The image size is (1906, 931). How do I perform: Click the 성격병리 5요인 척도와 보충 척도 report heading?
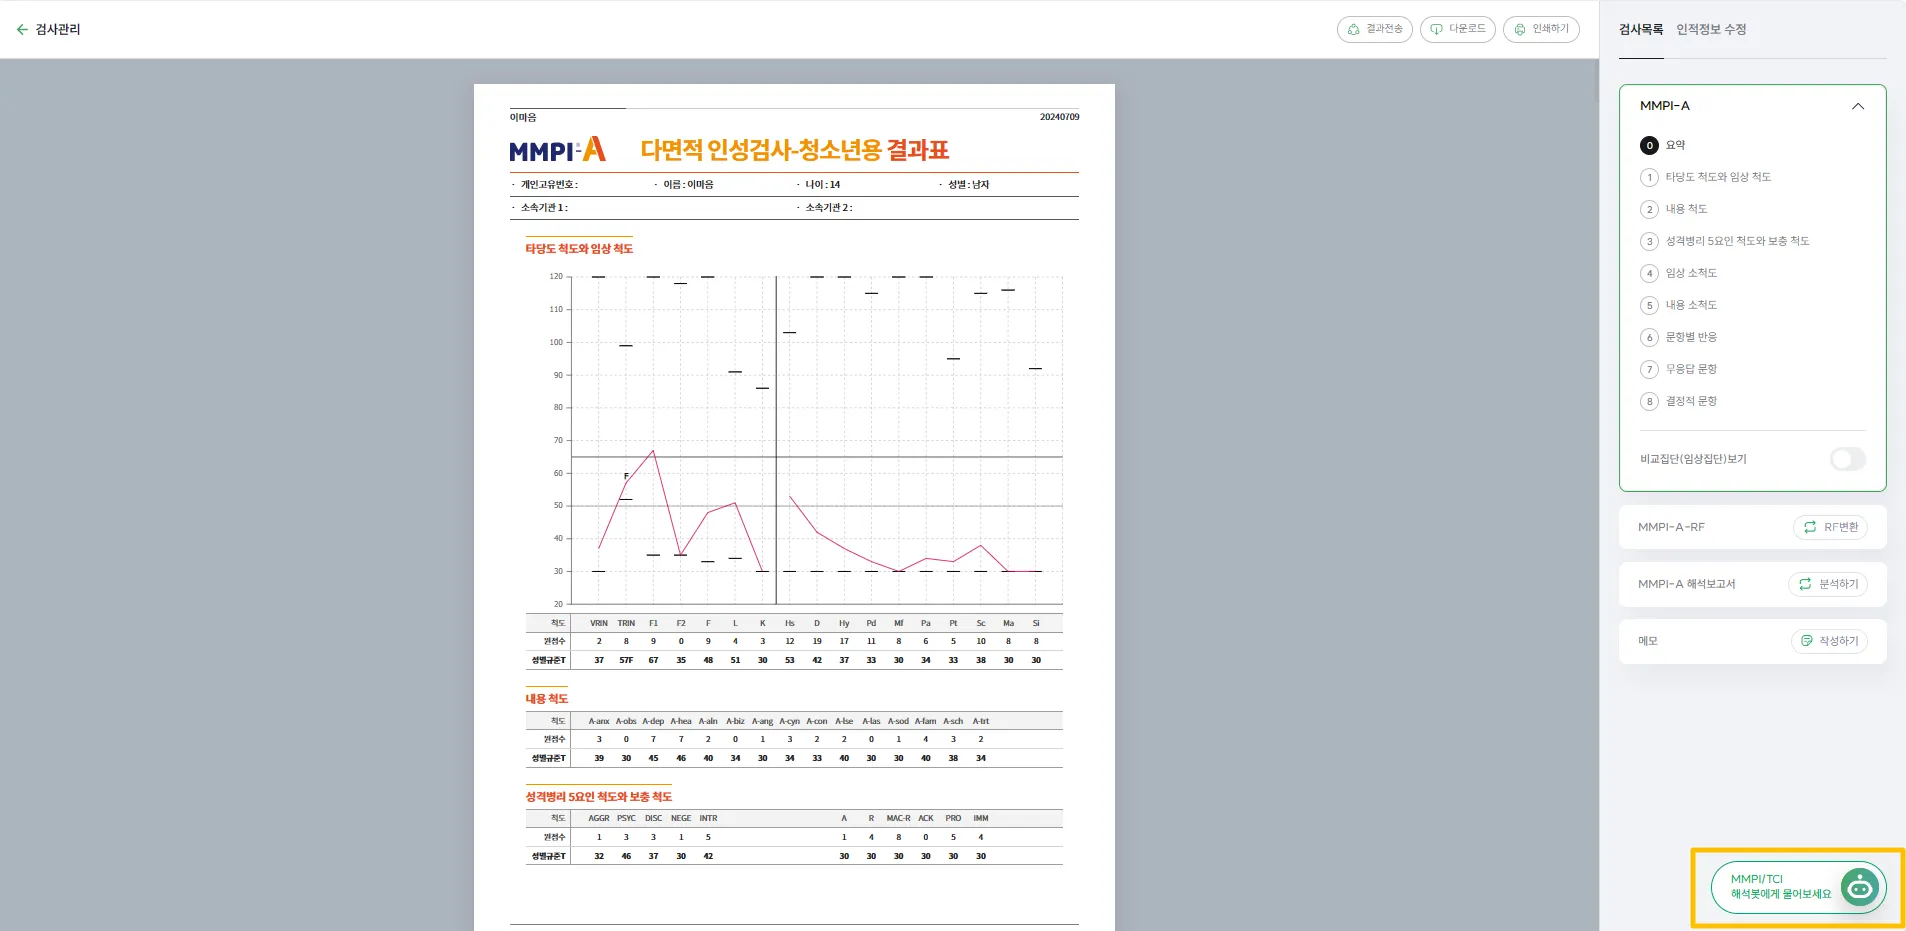pyautogui.click(x=599, y=797)
